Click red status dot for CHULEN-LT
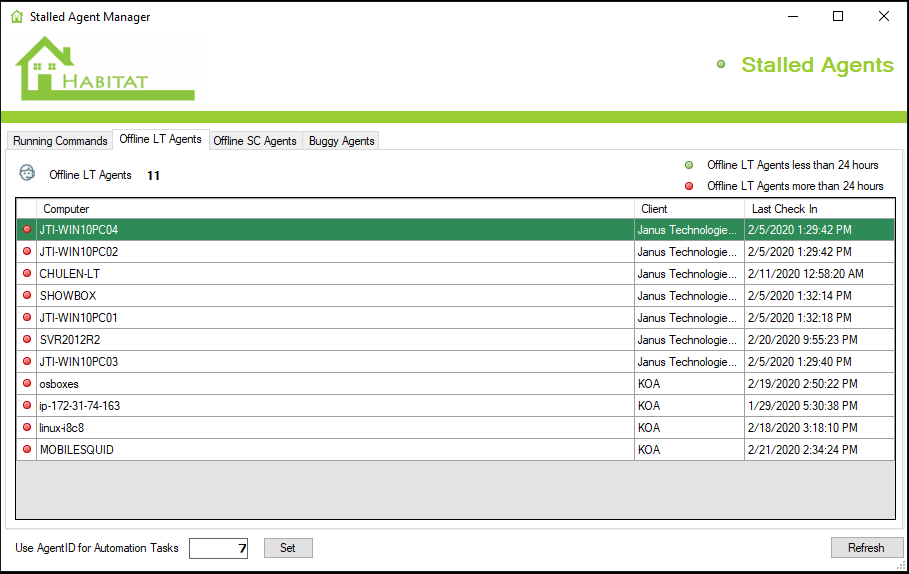Screen dimensions: 909x574 click(x=27, y=274)
